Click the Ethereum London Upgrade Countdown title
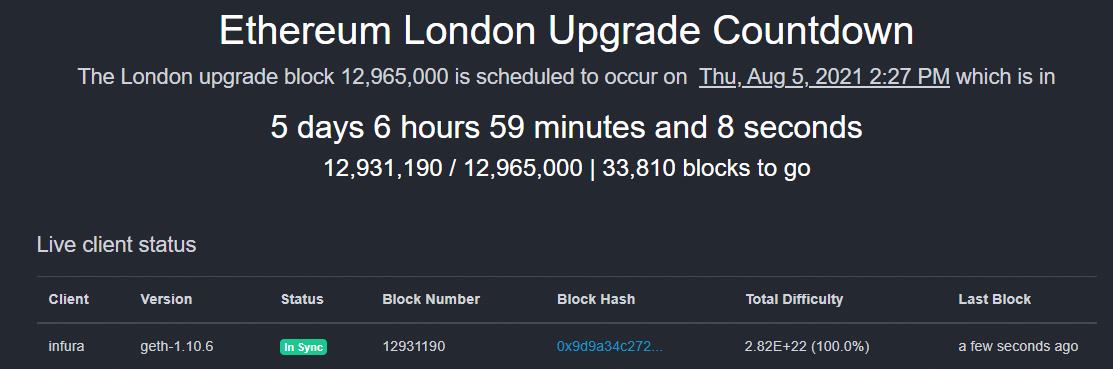1113x369 pixels. coord(566,31)
